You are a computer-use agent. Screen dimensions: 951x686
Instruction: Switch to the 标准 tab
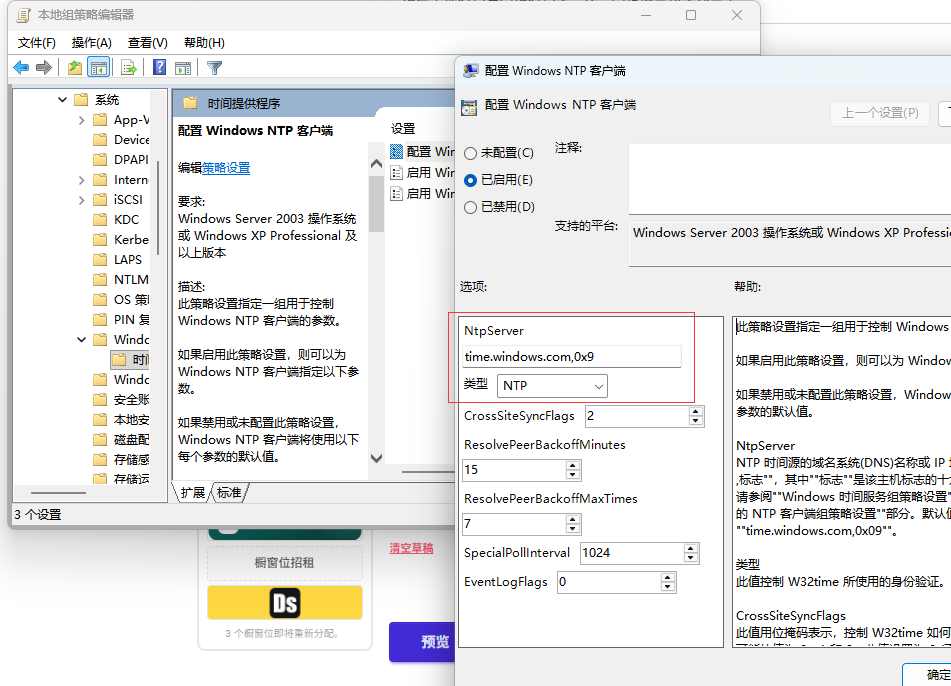(x=229, y=493)
